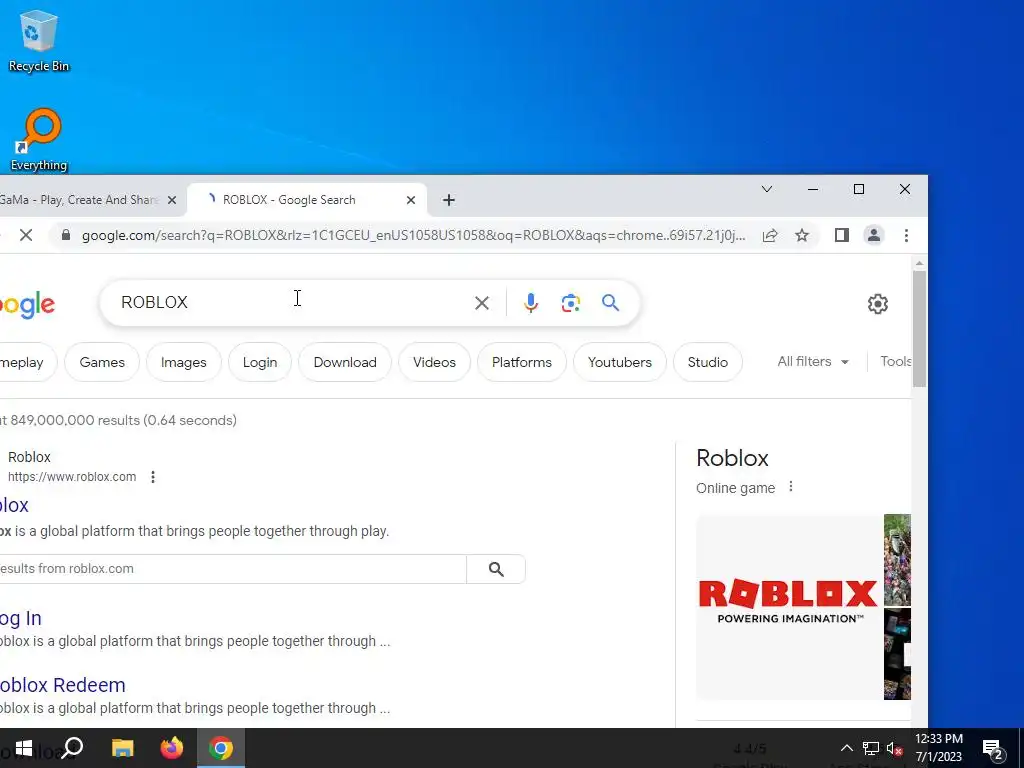Open the All filters dropdown
The width and height of the screenshot is (1024, 768).
click(x=812, y=362)
